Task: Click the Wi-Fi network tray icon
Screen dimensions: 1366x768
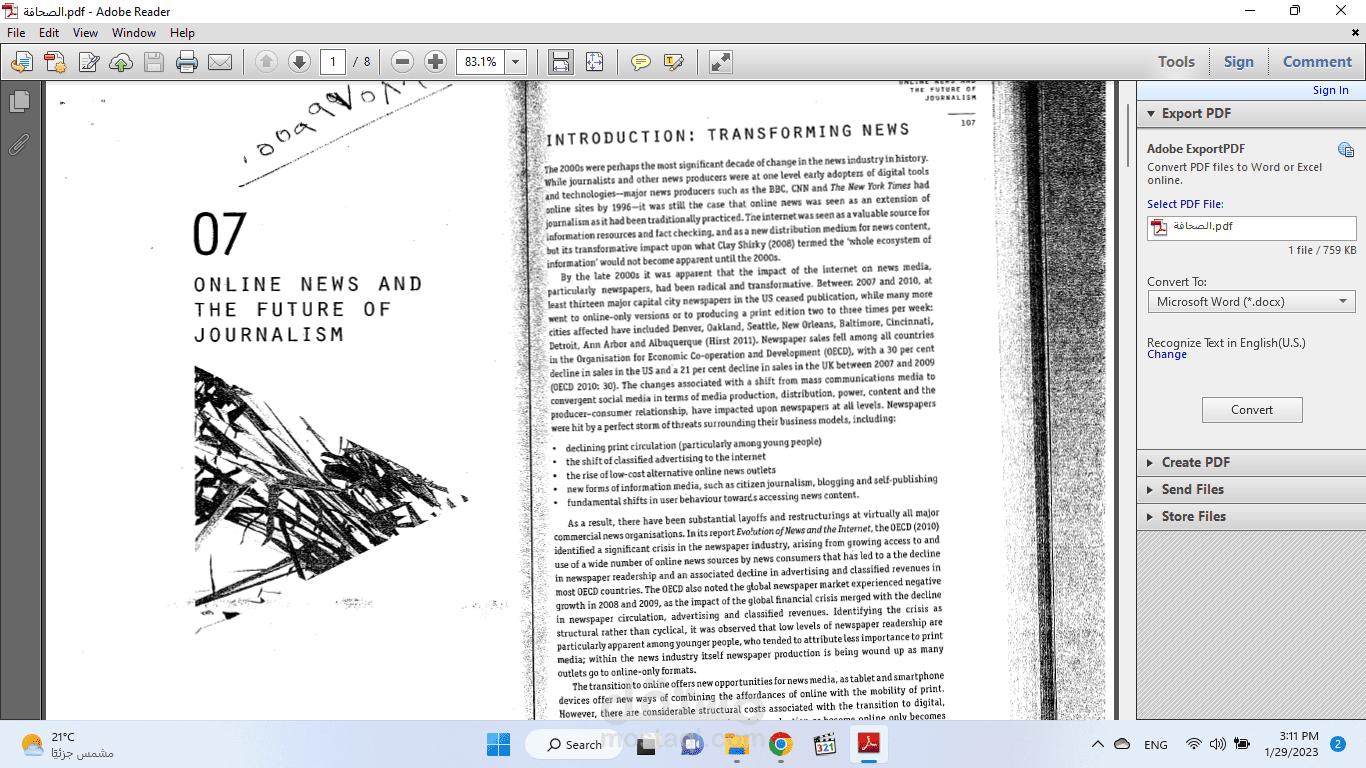Action: [1193, 744]
